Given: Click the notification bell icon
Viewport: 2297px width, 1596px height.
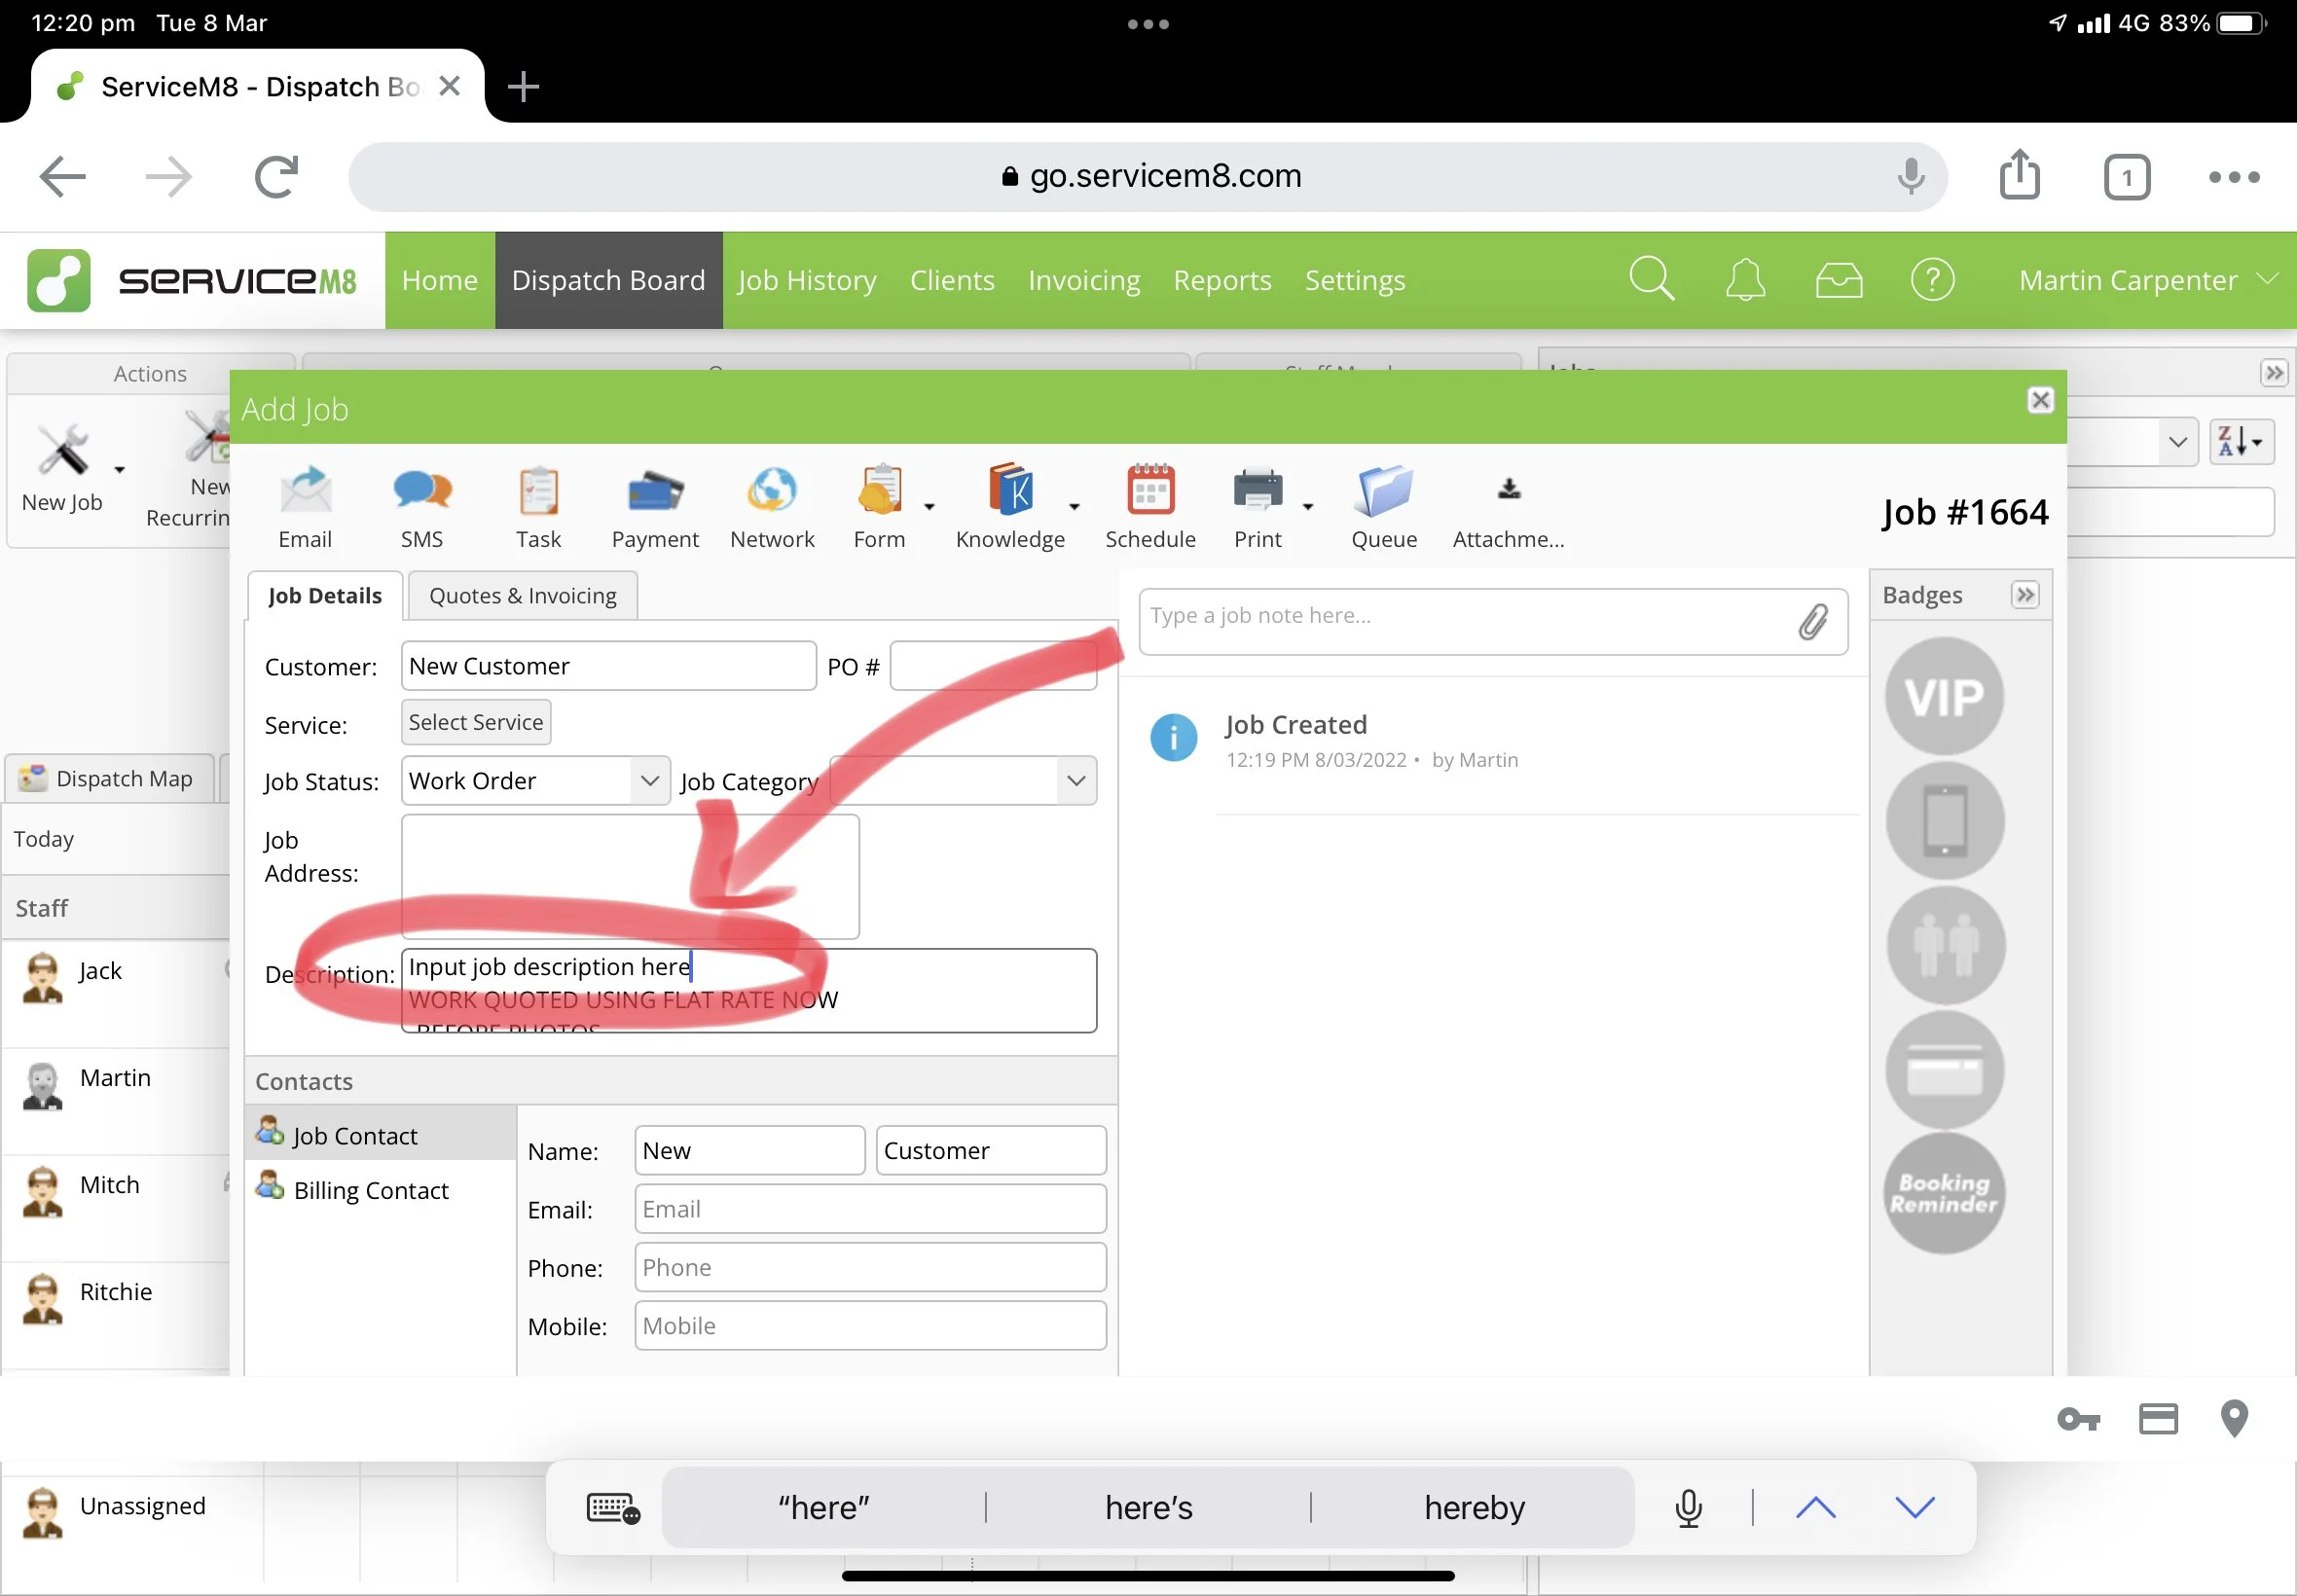Looking at the screenshot, I should point(1745,280).
